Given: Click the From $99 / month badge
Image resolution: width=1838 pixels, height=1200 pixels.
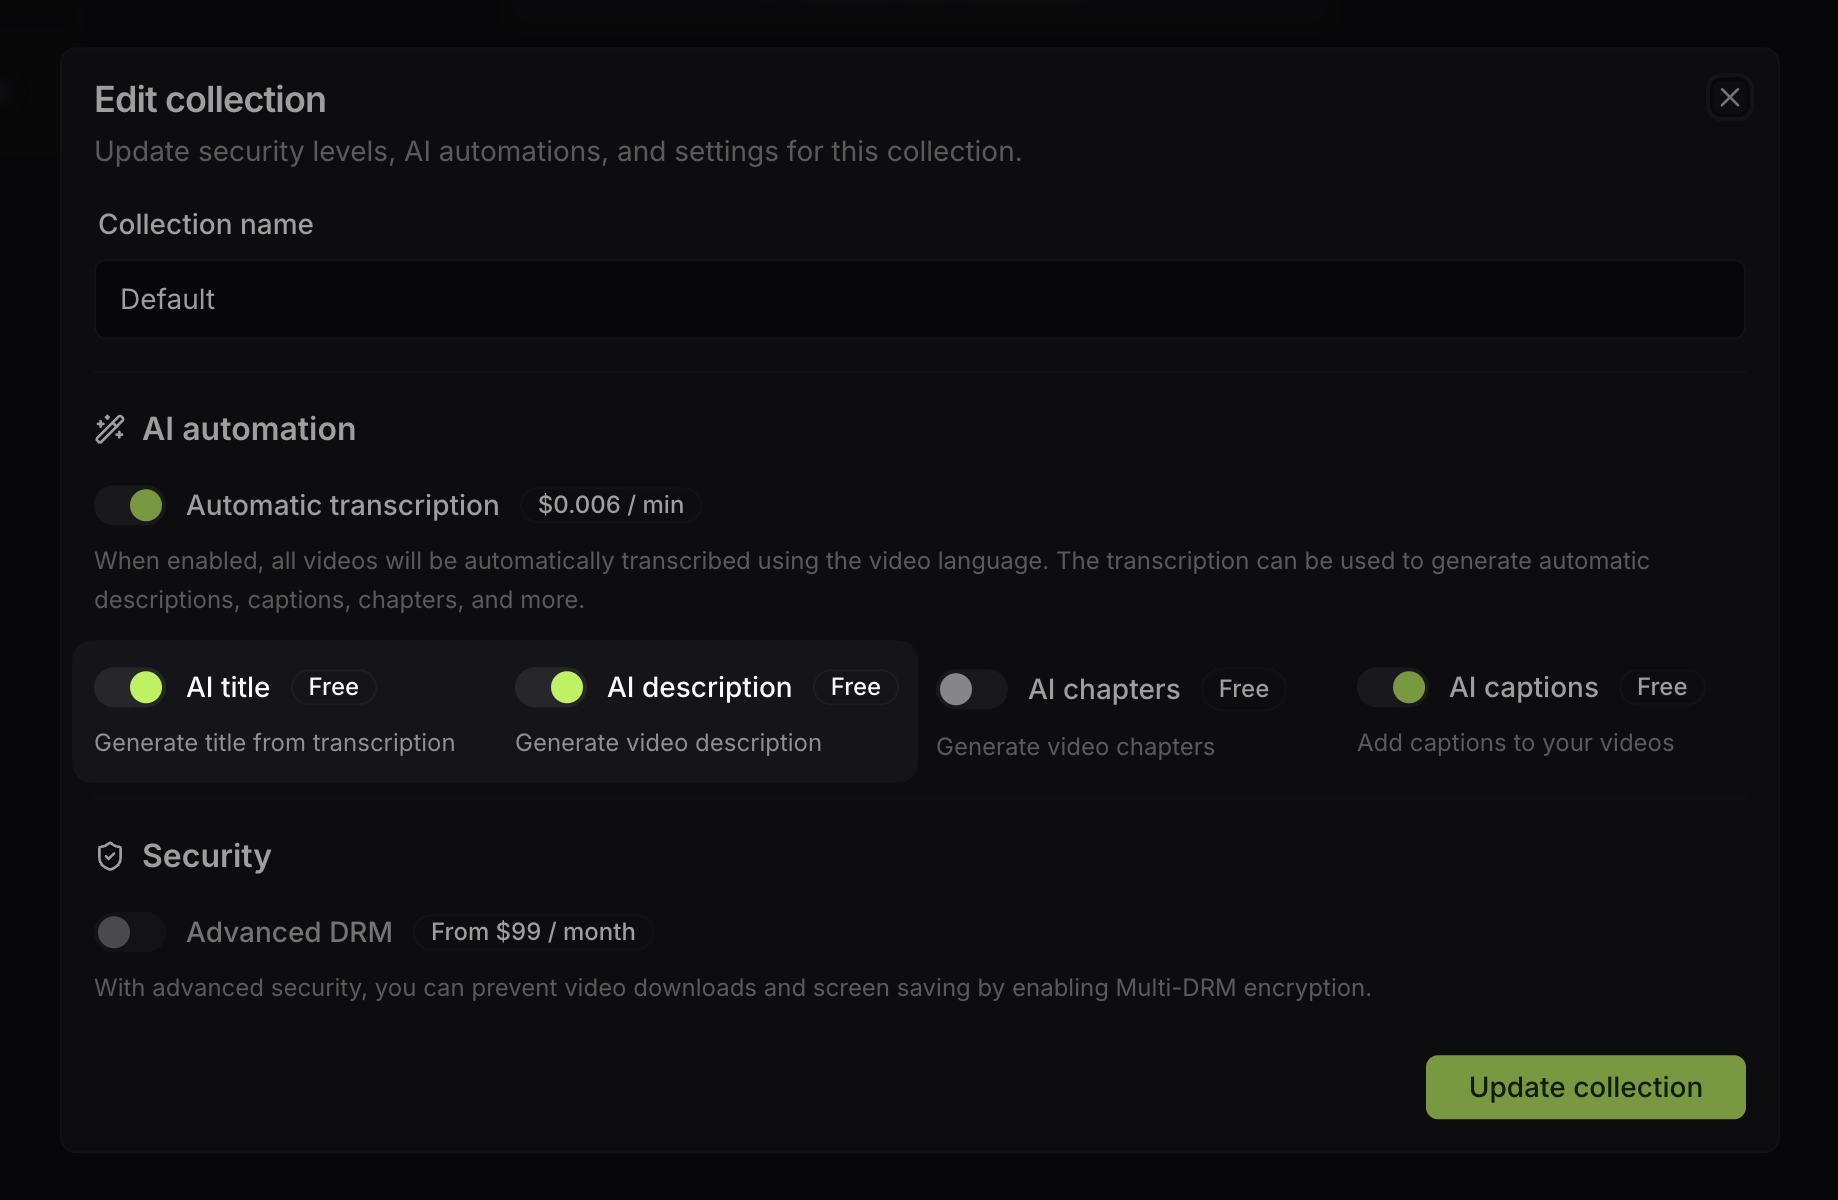Looking at the screenshot, I should [533, 932].
